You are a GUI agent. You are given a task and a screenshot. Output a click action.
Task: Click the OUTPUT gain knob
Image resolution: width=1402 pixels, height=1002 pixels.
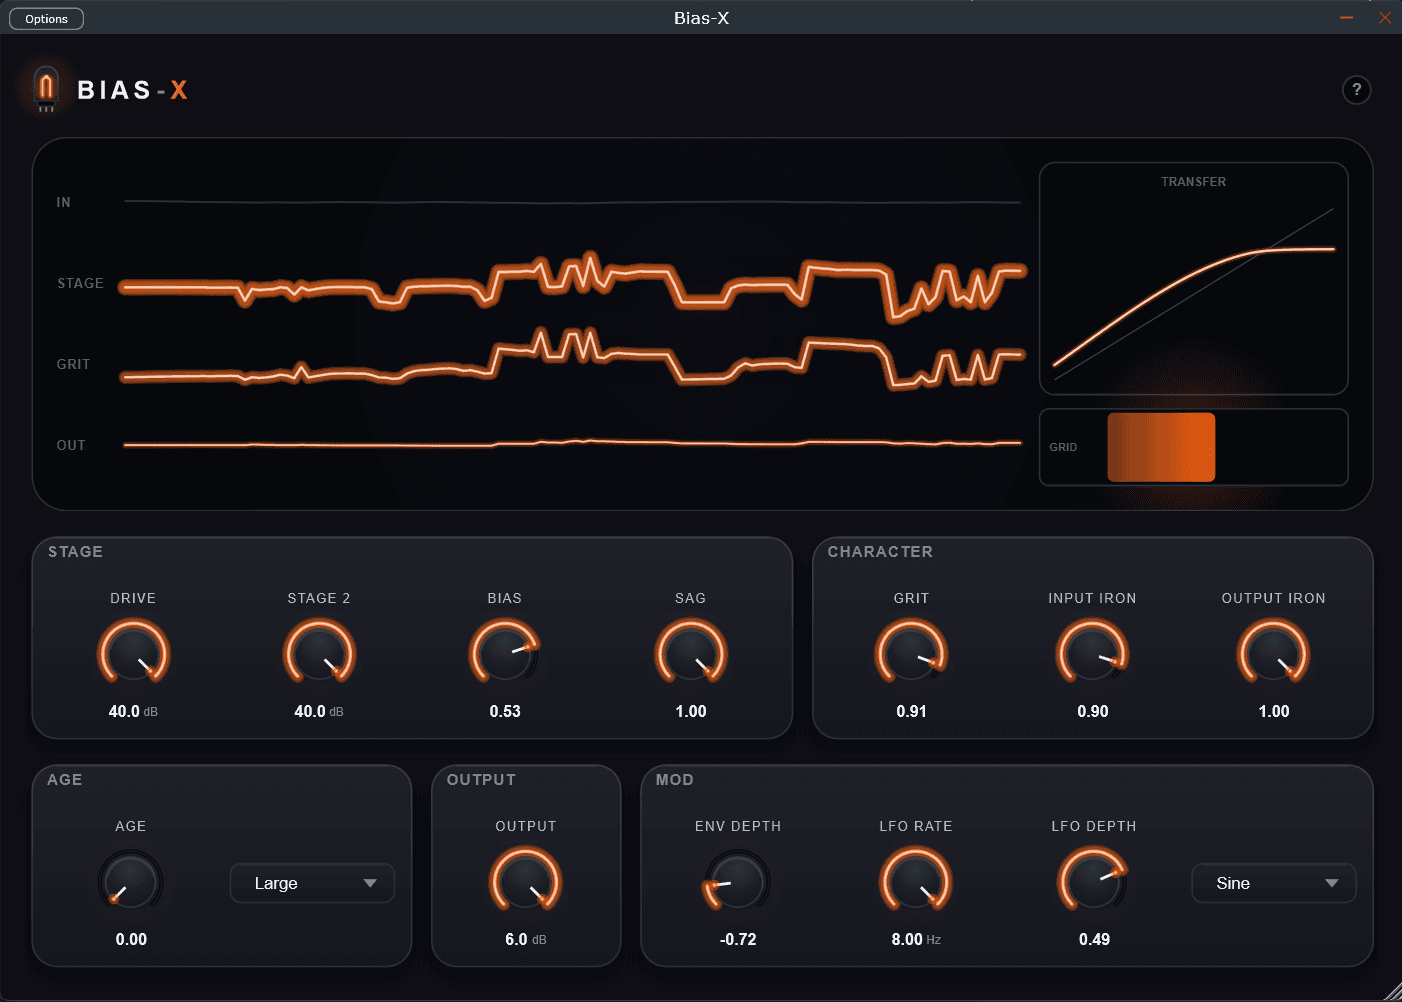click(525, 881)
